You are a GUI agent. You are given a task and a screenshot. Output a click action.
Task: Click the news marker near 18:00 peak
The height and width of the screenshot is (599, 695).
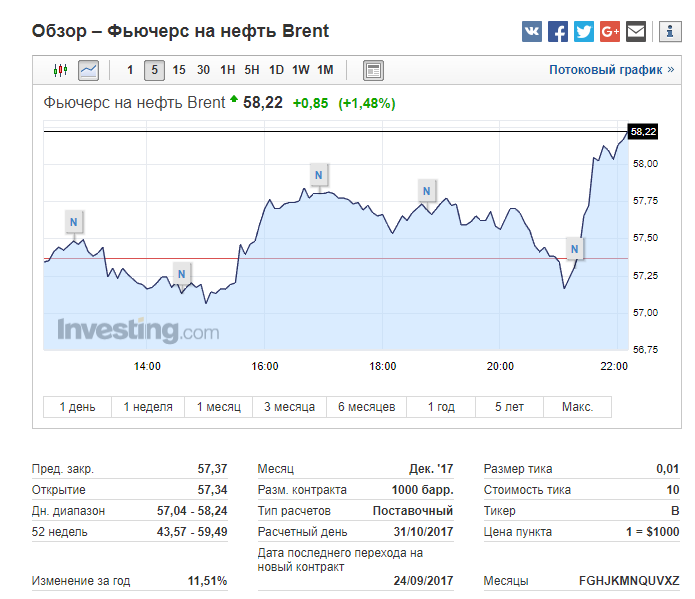click(x=427, y=190)
